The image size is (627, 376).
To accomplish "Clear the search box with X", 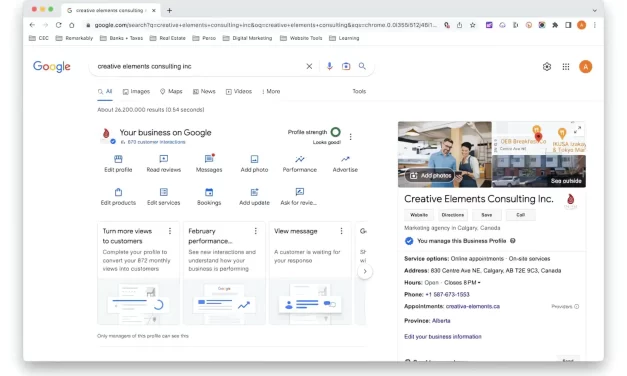I will (309, 66).
